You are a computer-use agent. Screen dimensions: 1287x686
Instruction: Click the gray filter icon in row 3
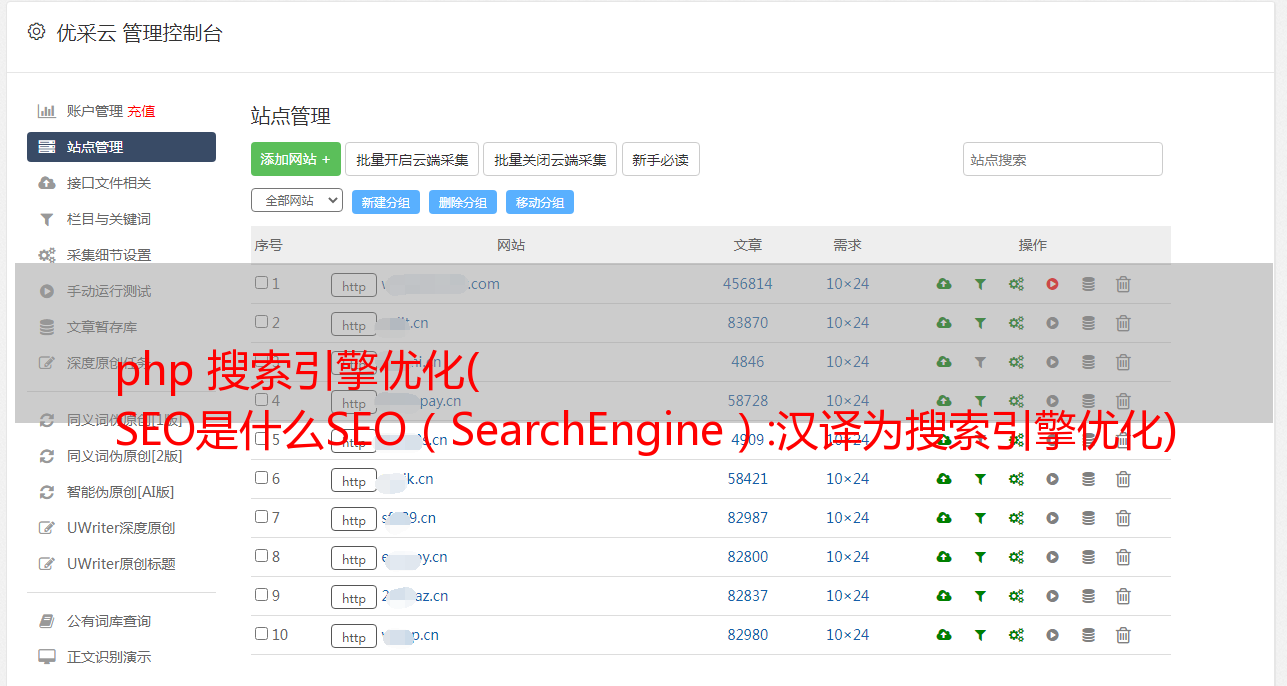980,362
